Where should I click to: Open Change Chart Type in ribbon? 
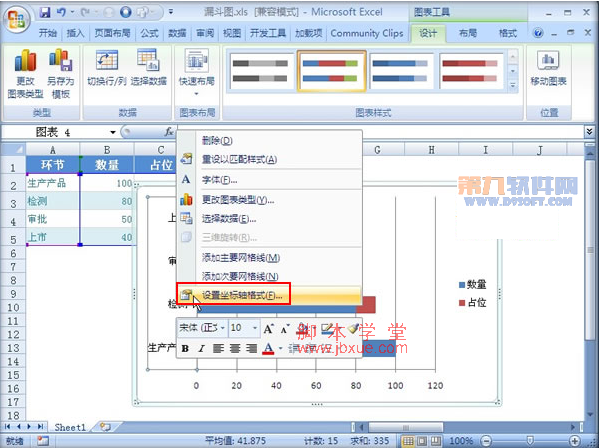click(25, 73)
